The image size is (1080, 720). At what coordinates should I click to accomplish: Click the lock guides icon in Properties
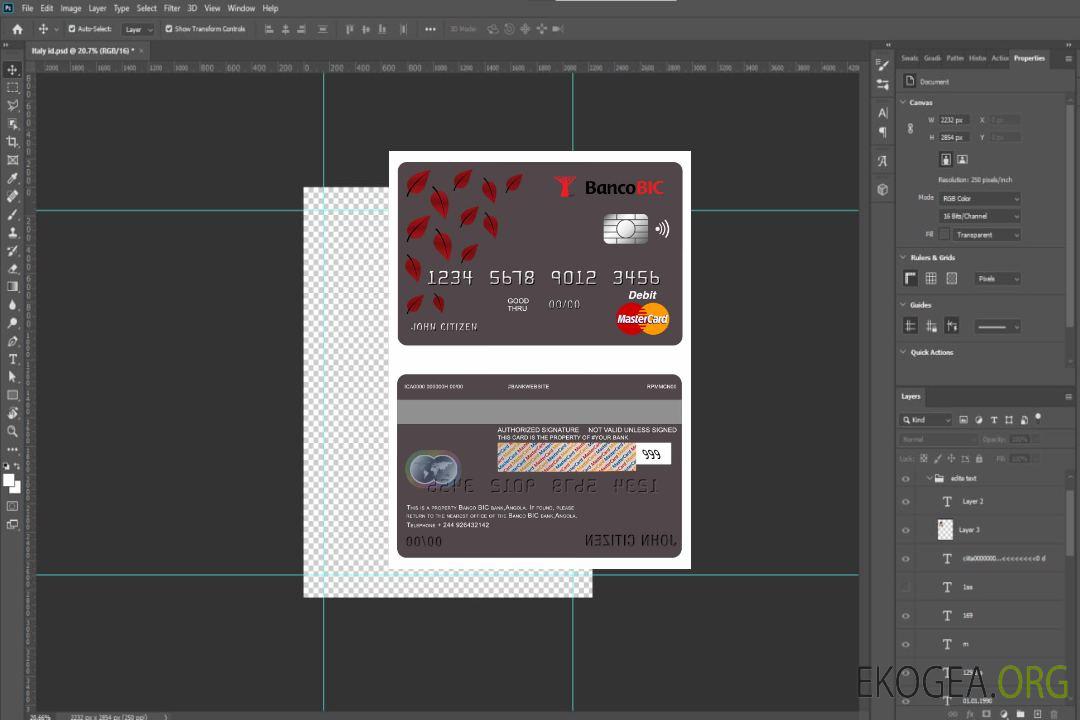pos(931,327)
